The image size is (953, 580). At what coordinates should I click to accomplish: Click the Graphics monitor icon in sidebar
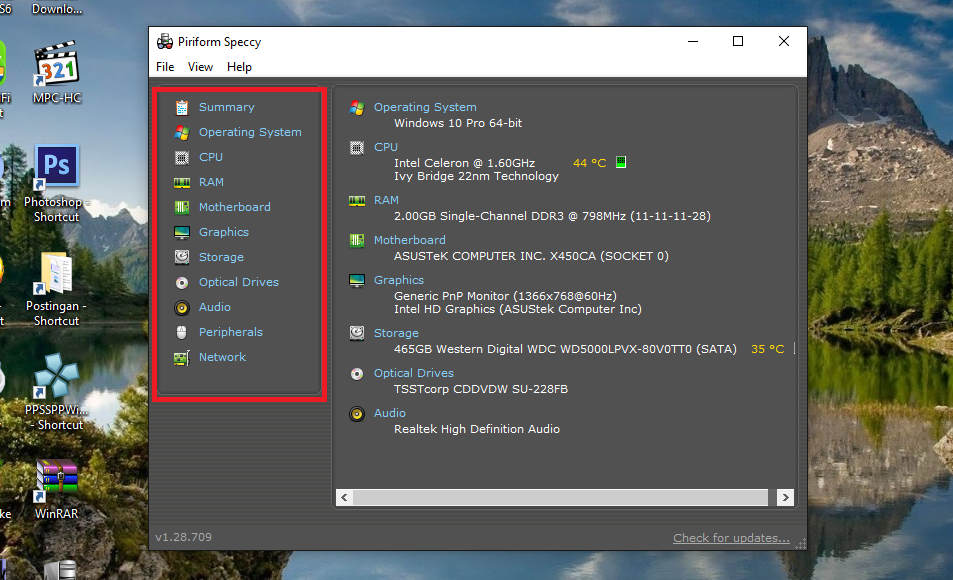point(182,232)
